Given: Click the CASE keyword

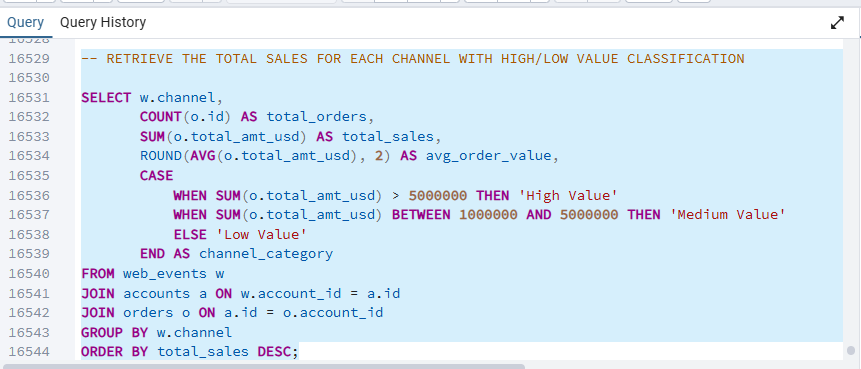Looking at the screenshot, I should [x=156, y=176].
